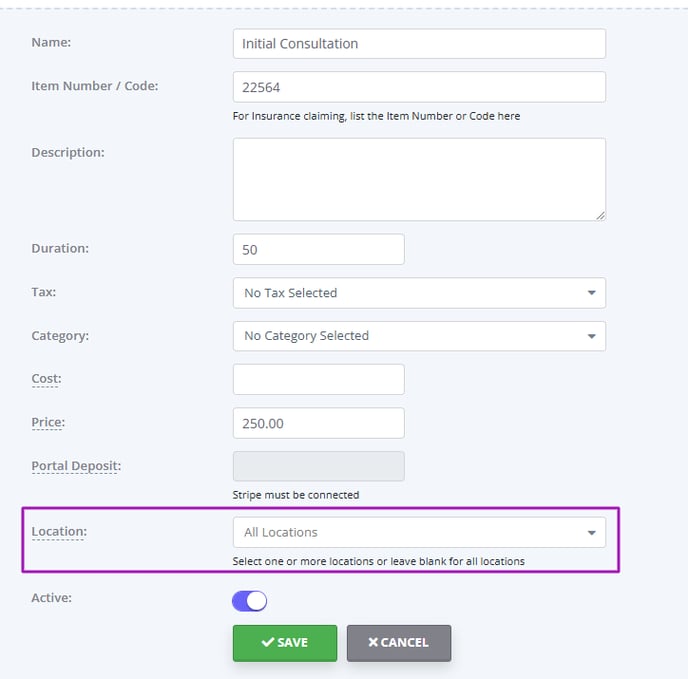Click the Name field containing Initial Consultation

[x=419, y=44]
